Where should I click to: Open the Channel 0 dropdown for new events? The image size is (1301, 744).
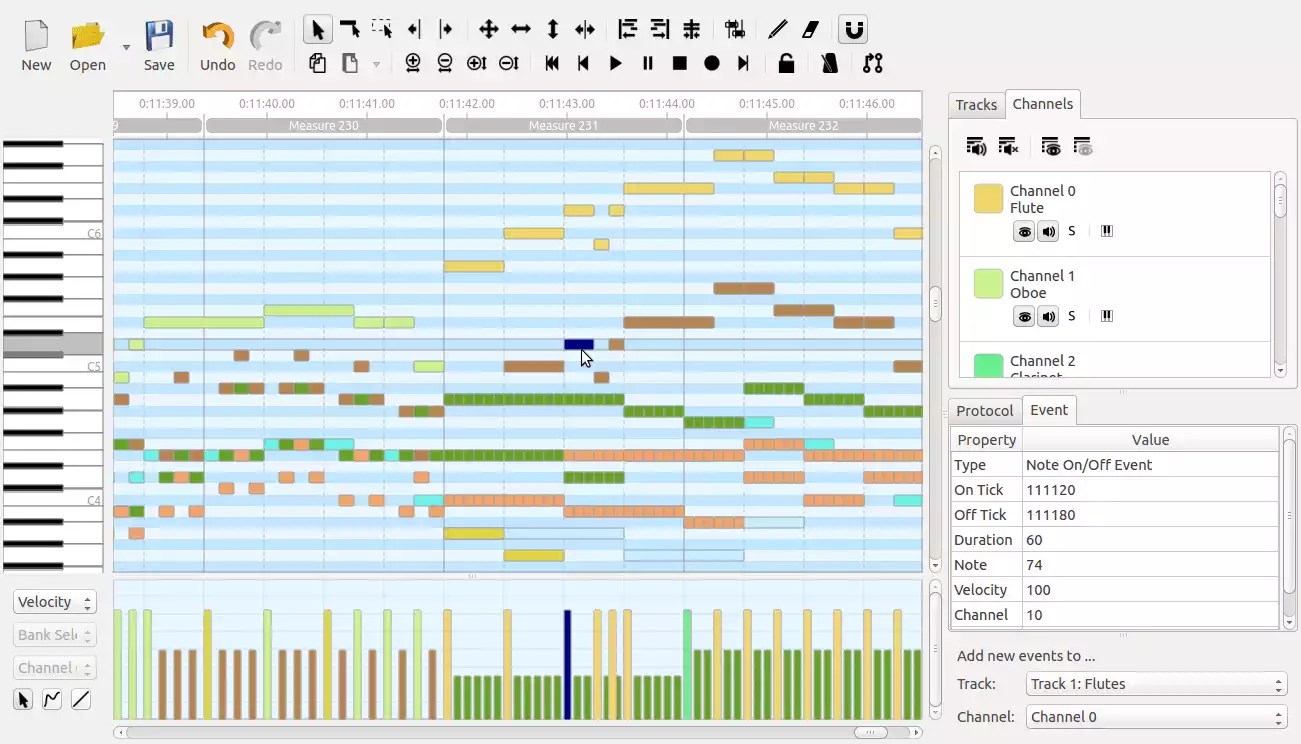coord(1155,717)
